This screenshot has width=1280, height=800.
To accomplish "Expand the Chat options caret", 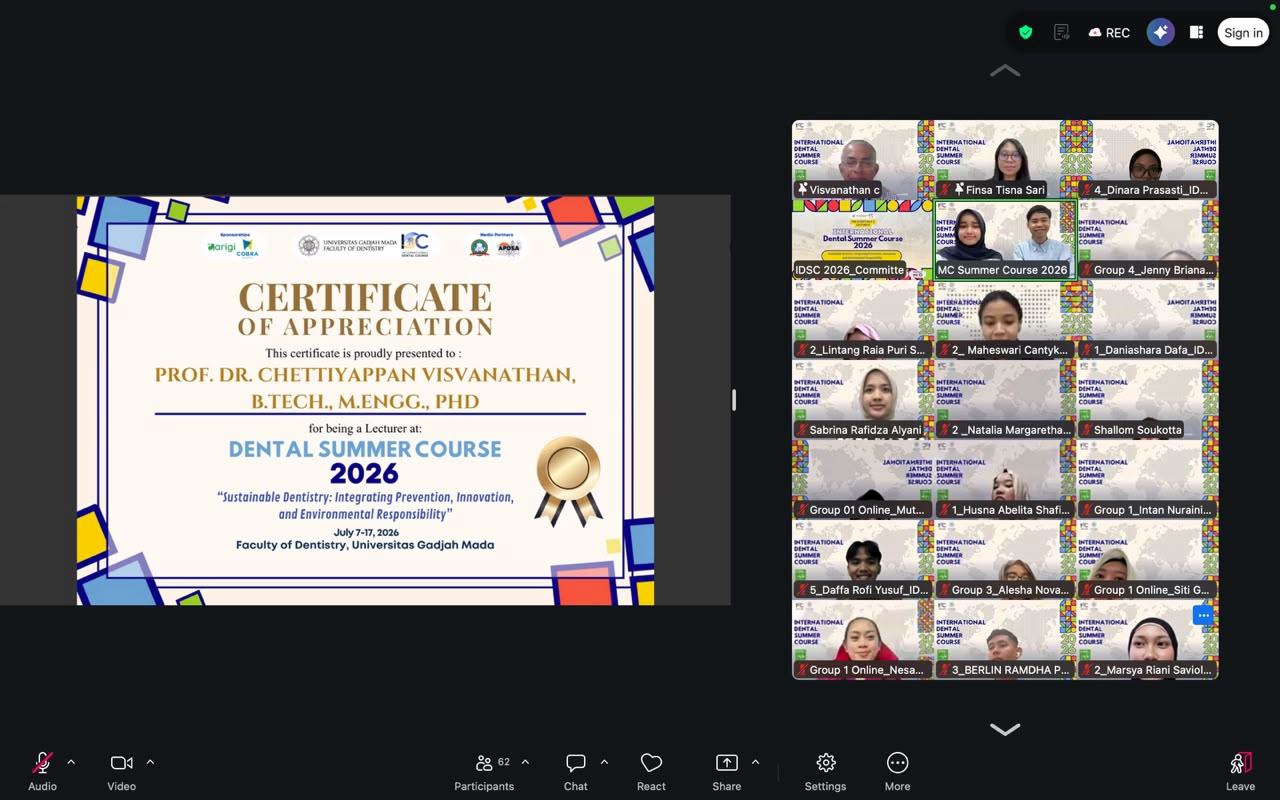I will click(604, 762).
